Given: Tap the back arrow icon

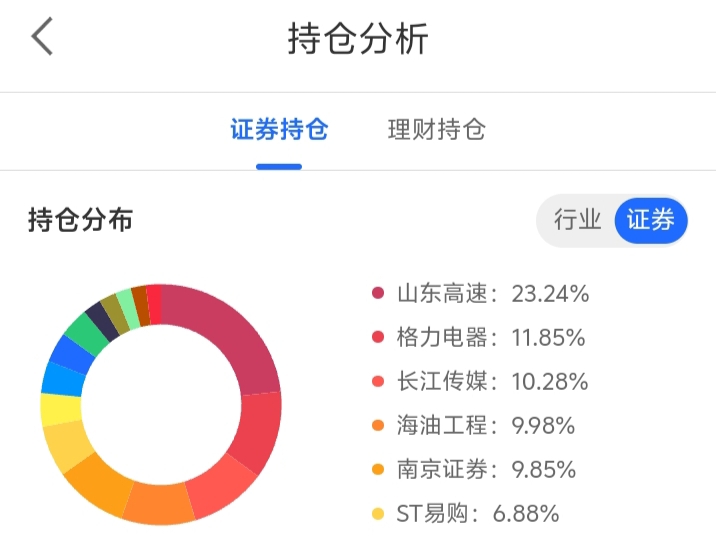Looking at the screenshot, I should pos(42,38).
